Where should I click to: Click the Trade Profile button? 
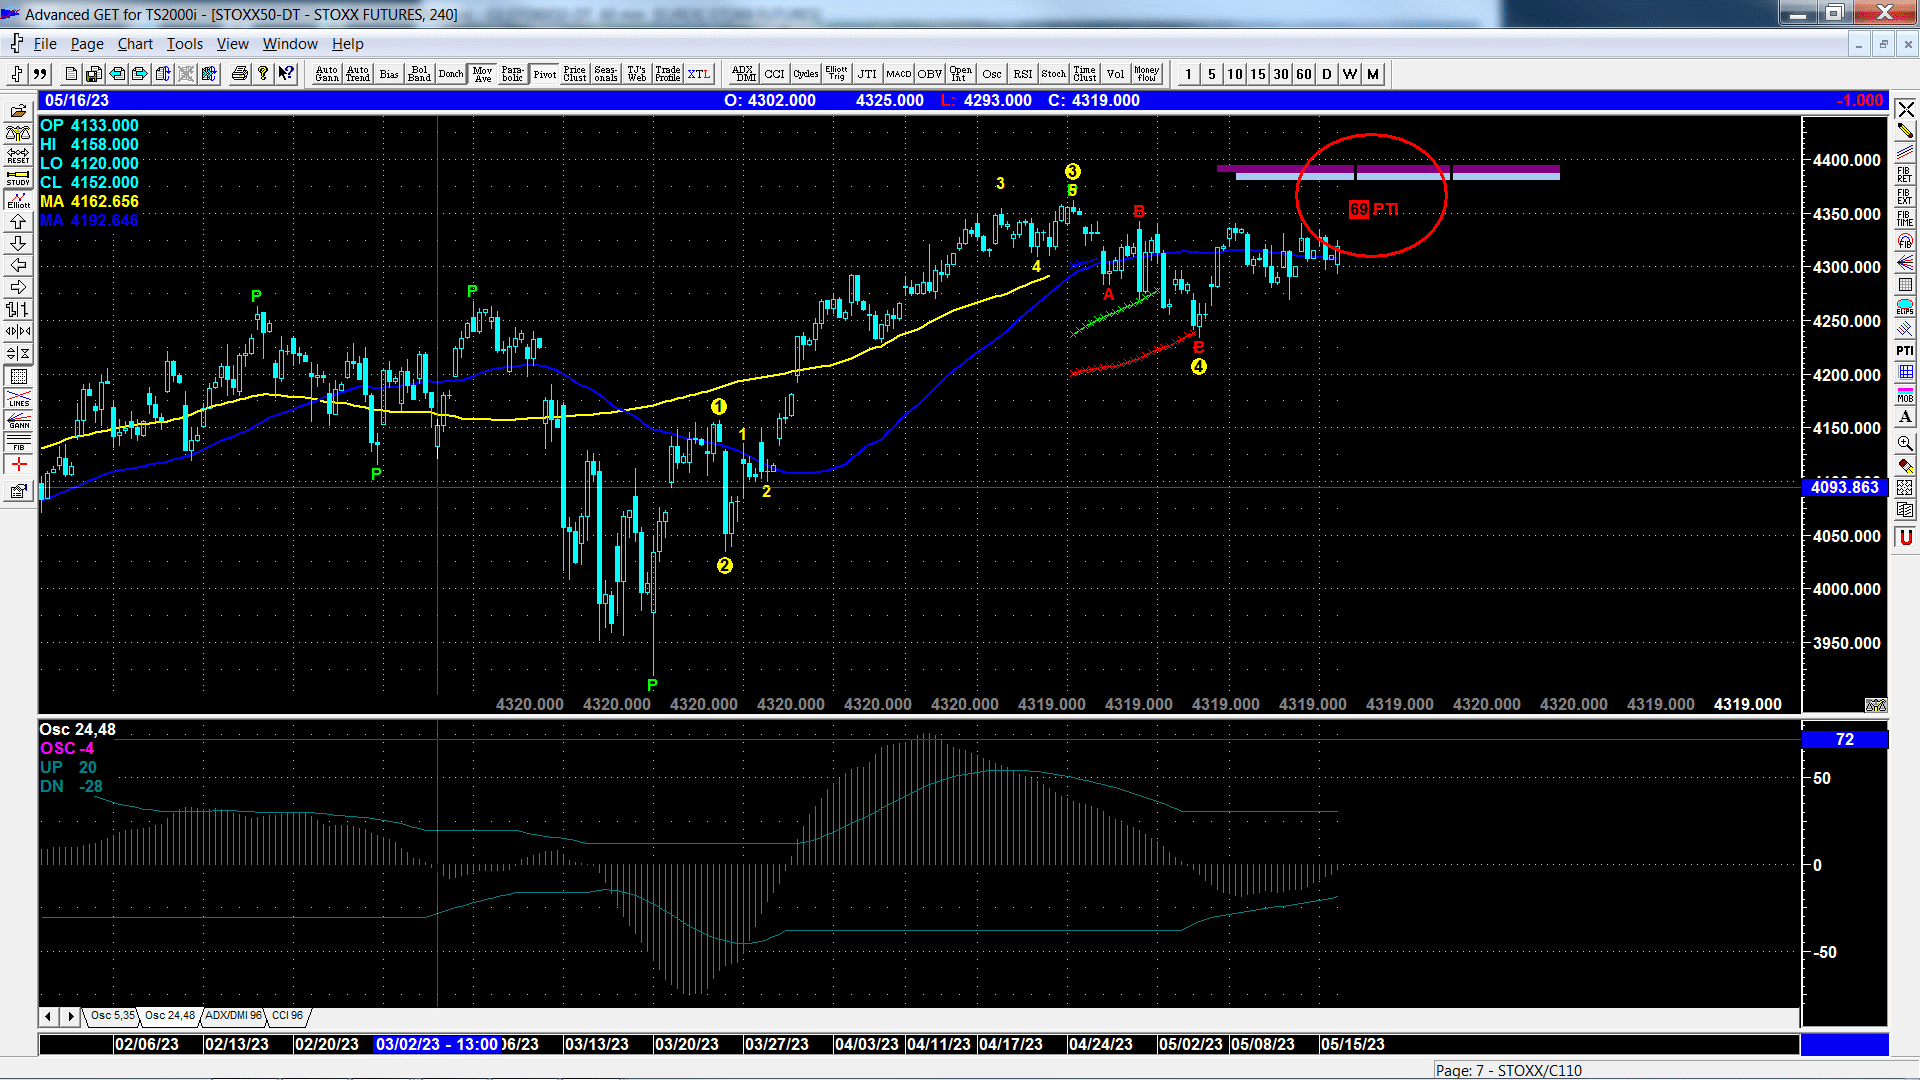click(668, 74)
